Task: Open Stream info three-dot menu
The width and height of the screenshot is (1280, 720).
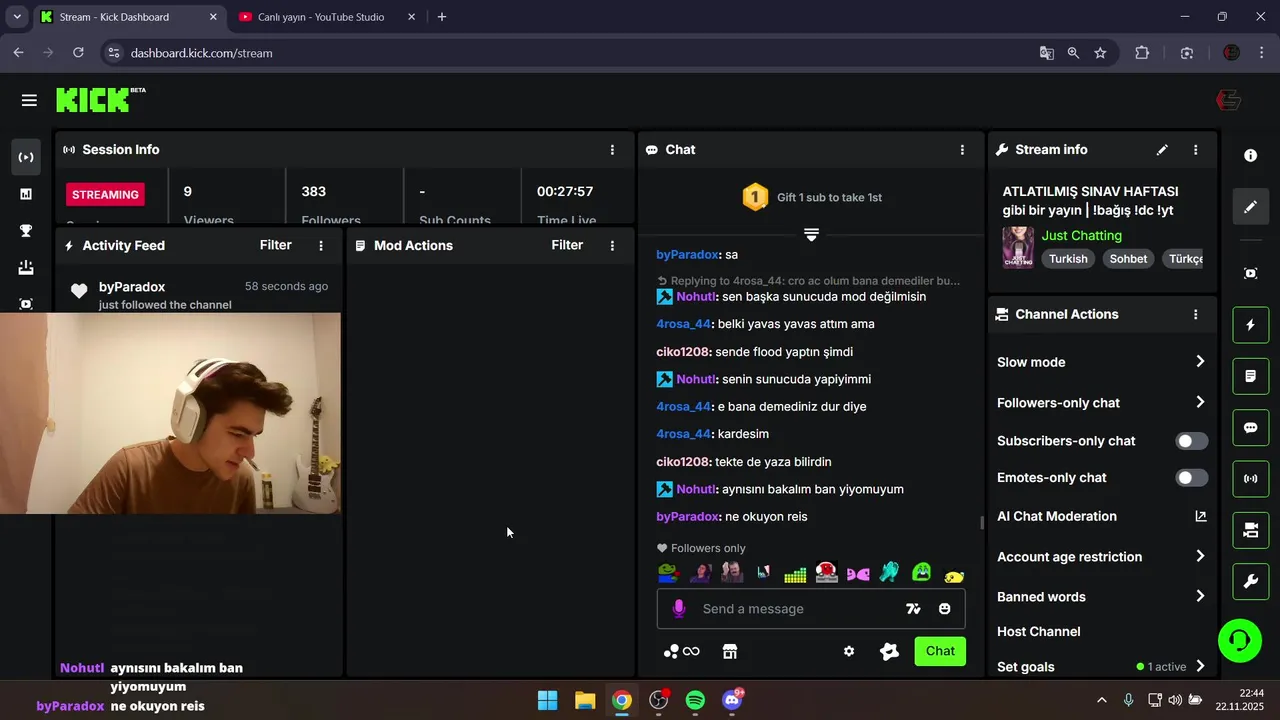Action: point(1195,150)
